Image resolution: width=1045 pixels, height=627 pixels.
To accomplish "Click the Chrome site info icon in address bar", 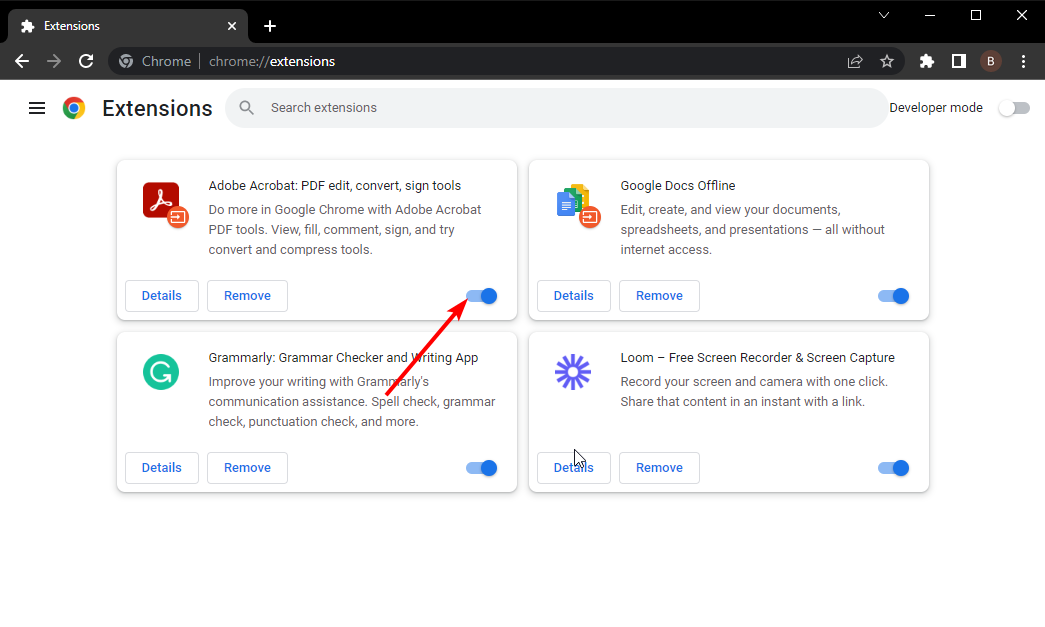I will [126, 61].
